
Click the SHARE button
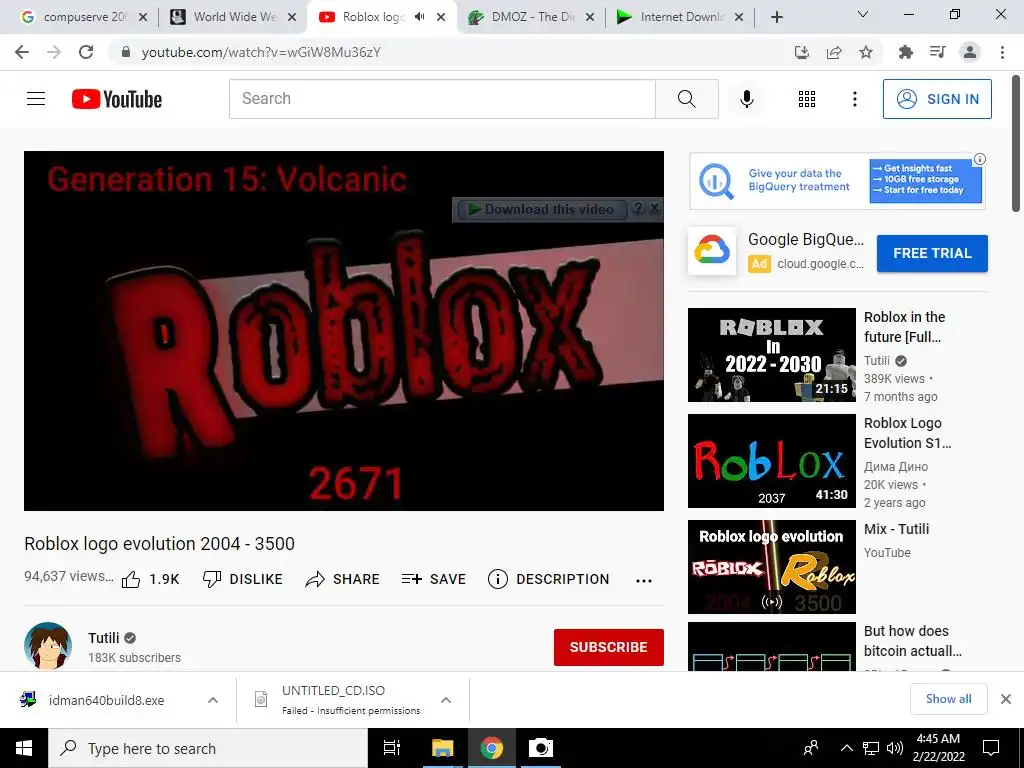click(x=342, y=579)
